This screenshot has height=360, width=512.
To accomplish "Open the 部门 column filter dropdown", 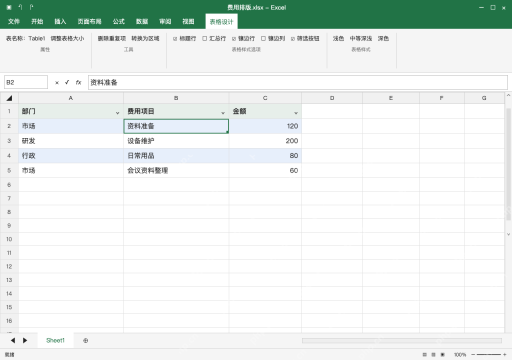I will tap(117, 113).
